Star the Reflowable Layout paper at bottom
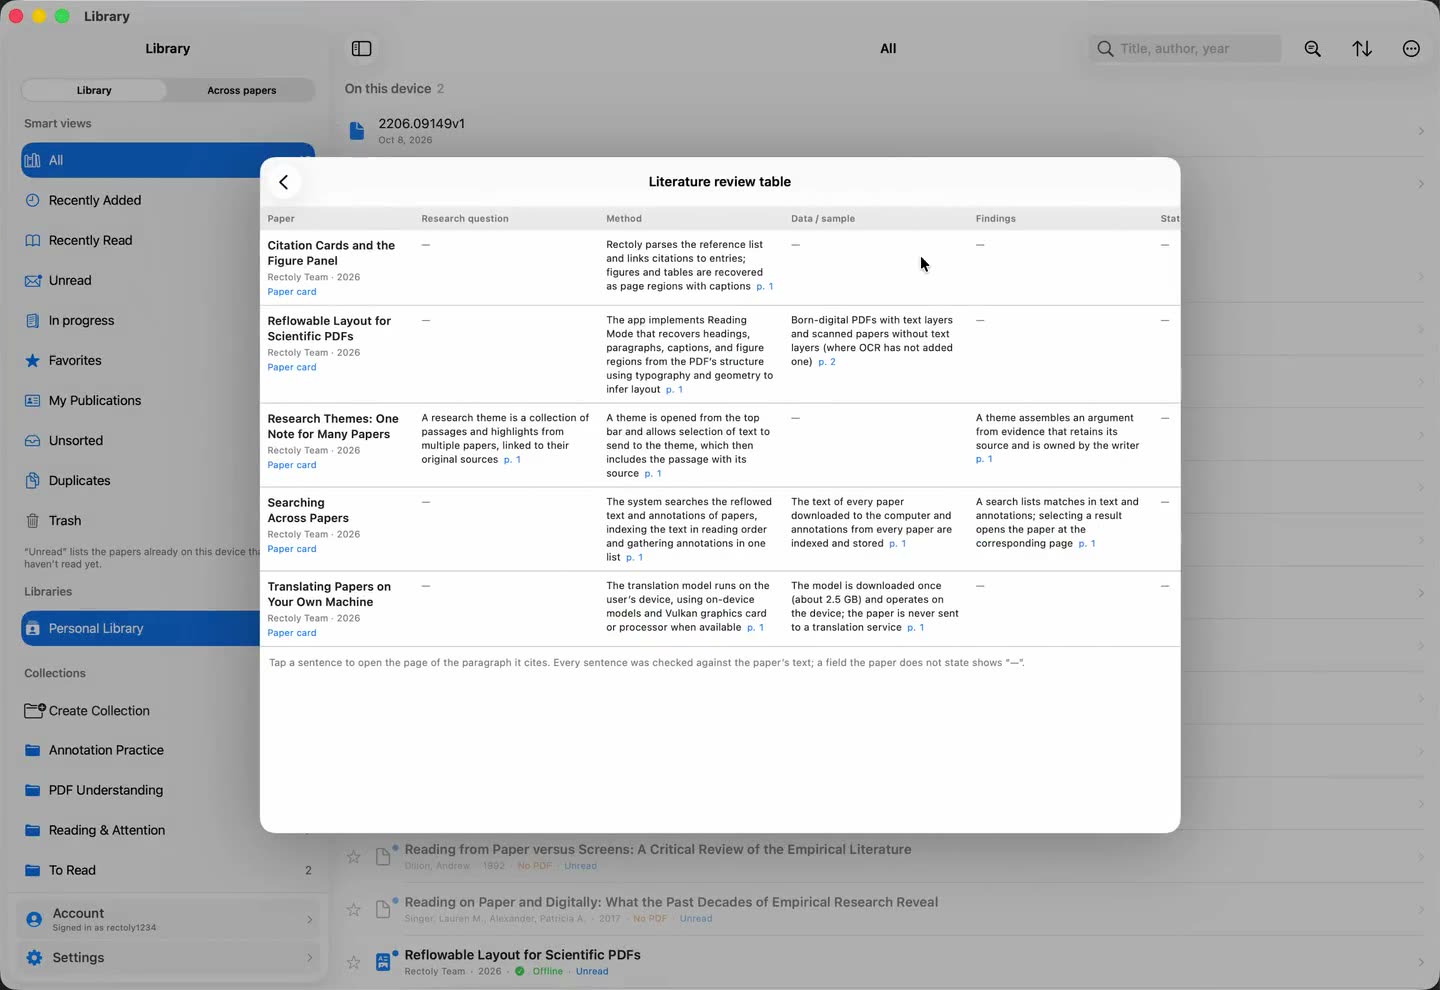 coord(353,962)
